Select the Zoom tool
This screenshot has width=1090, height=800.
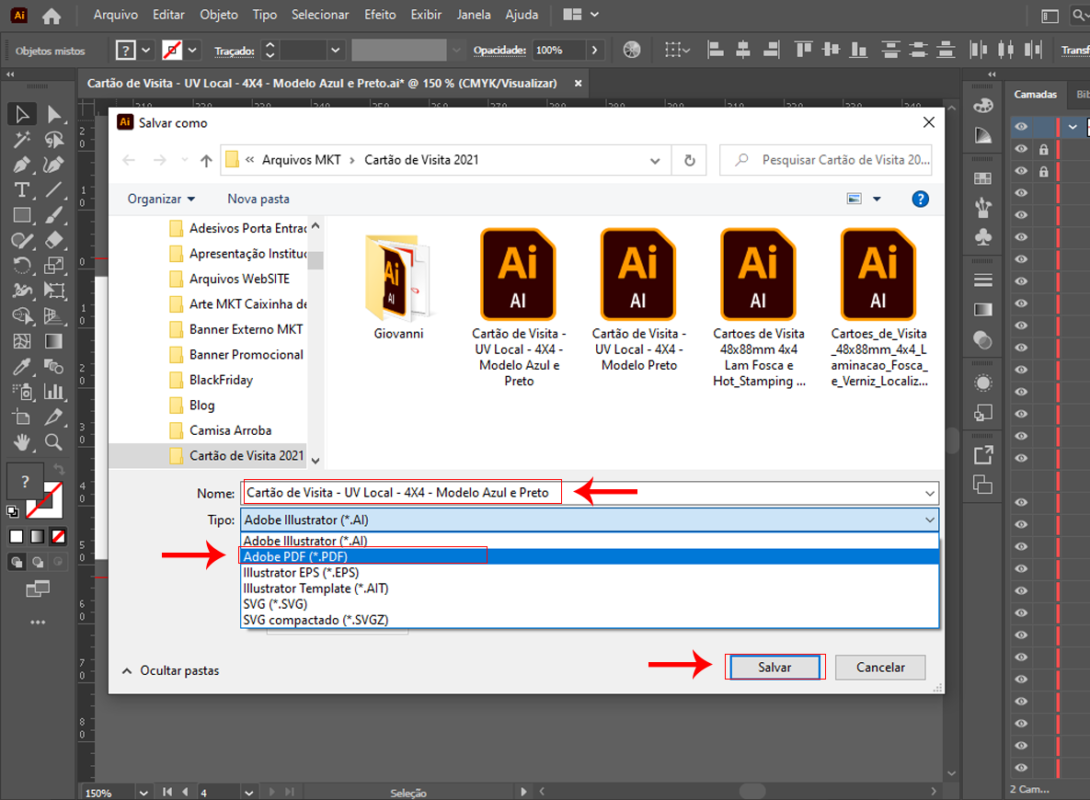[x=54, y=442]
